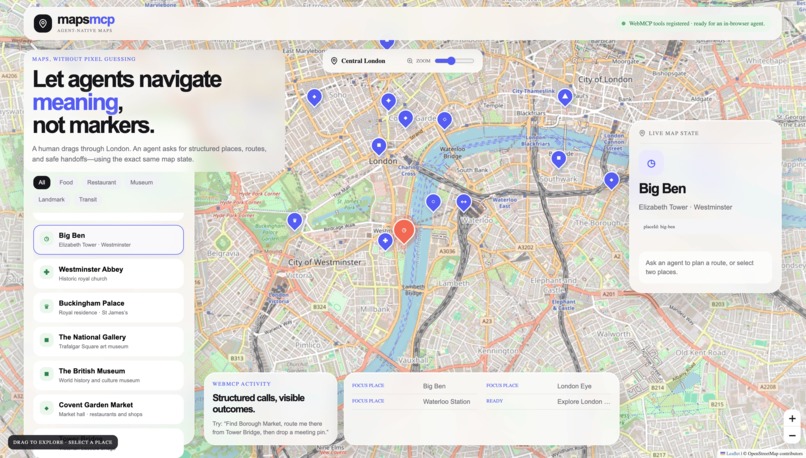Adjust the map zoom slider
This screenshot has width=806, height=458.
pyautogui.click(x=454, y=61)
